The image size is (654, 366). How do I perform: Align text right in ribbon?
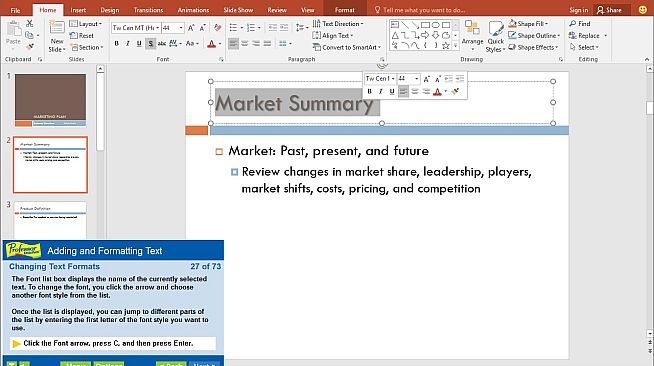256,43
